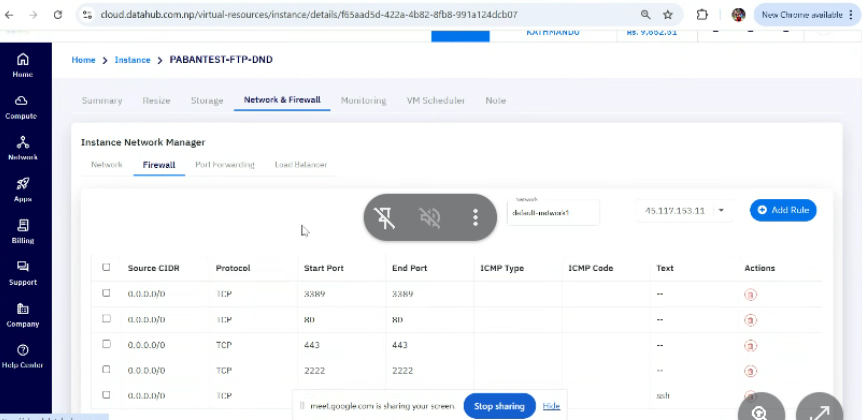The image size is (862, 420).
Task: Open the Apps rocket icon
Action: click(22, 189)
